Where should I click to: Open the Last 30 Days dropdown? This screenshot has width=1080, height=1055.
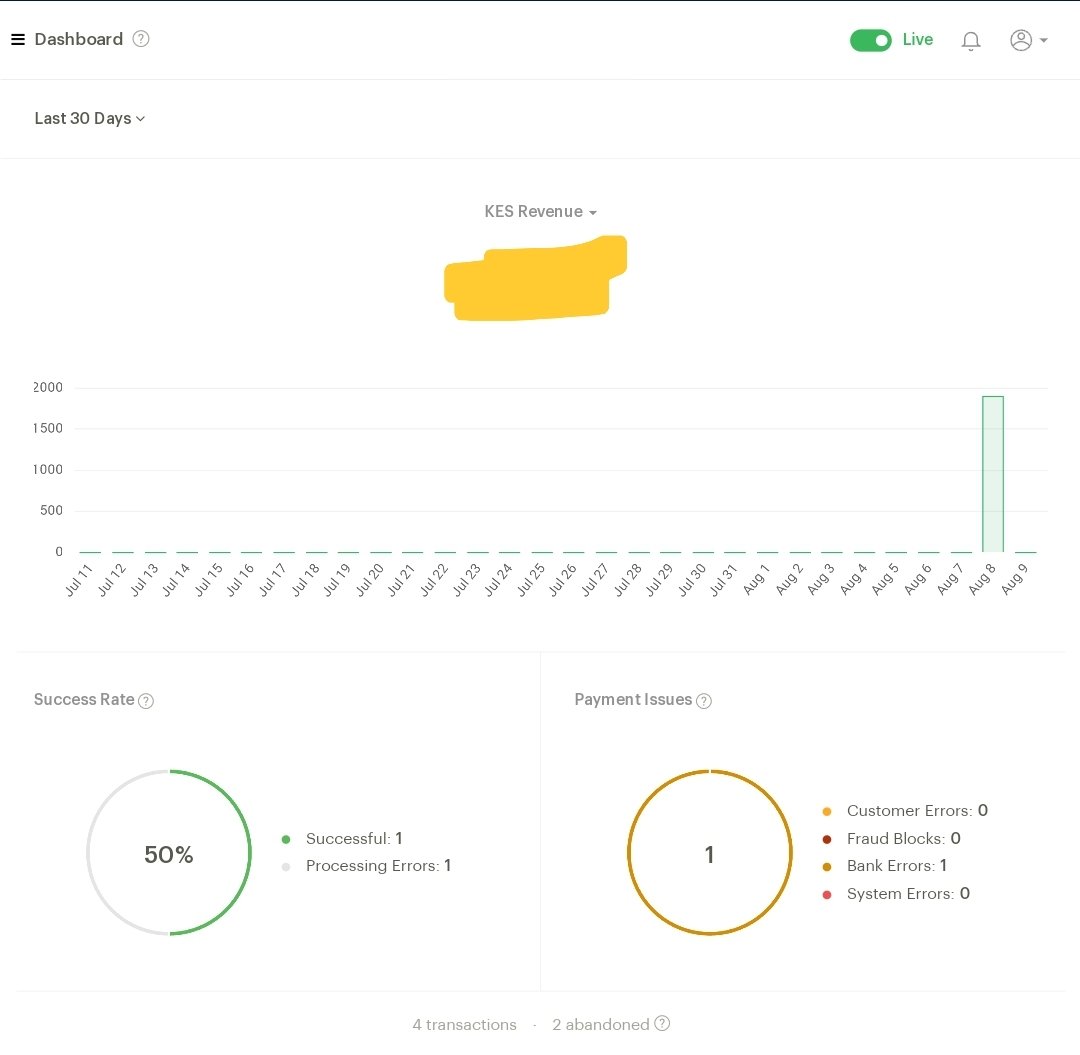[x=89, y=118]
